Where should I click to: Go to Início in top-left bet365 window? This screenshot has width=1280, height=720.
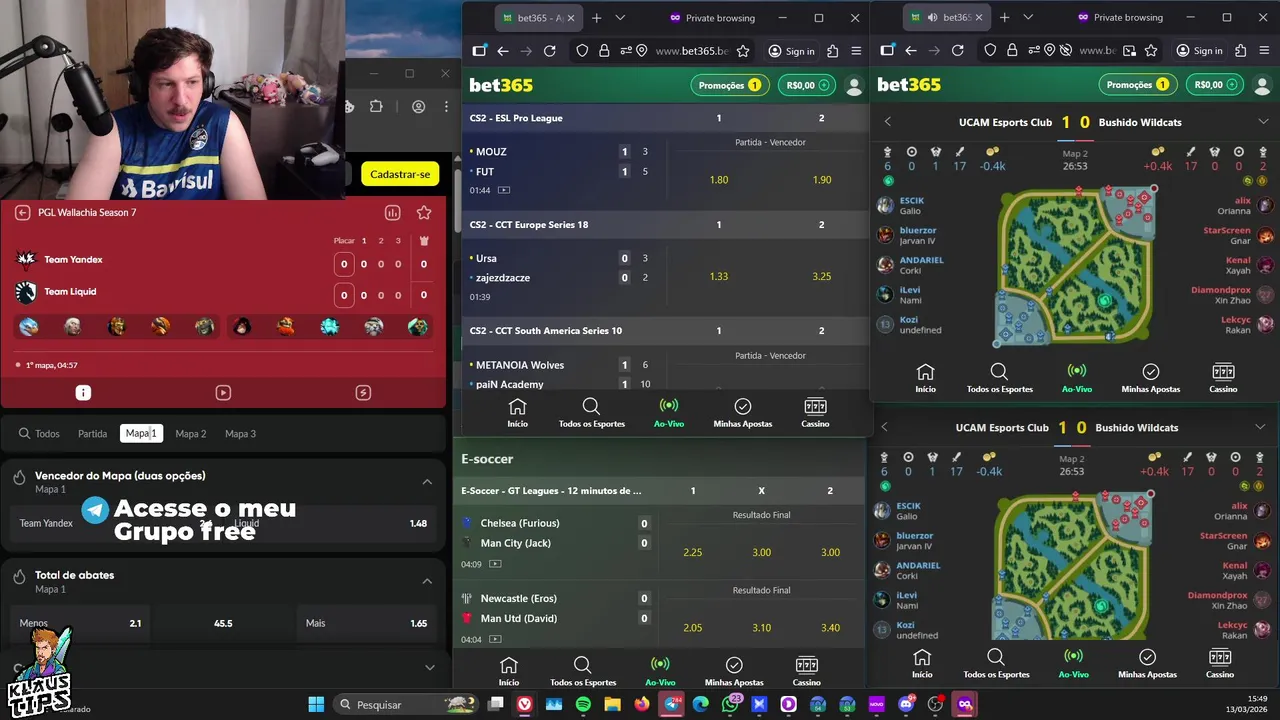(517, 412)
